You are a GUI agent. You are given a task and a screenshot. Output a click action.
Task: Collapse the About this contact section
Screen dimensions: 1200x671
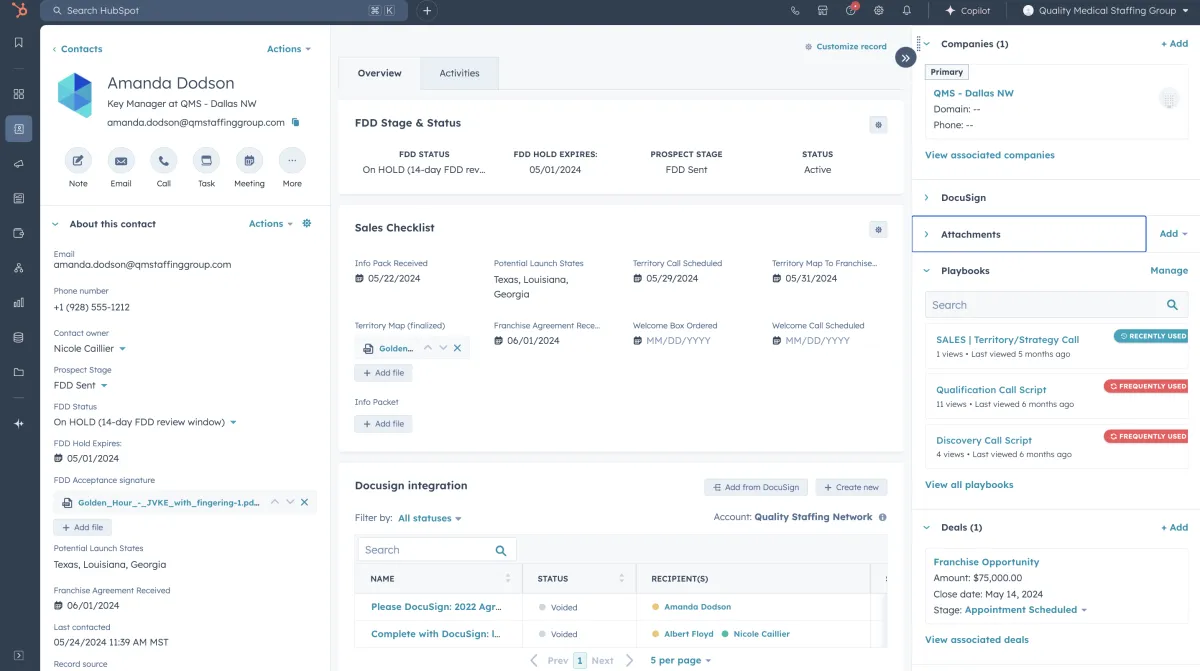[x=56, y=224]
